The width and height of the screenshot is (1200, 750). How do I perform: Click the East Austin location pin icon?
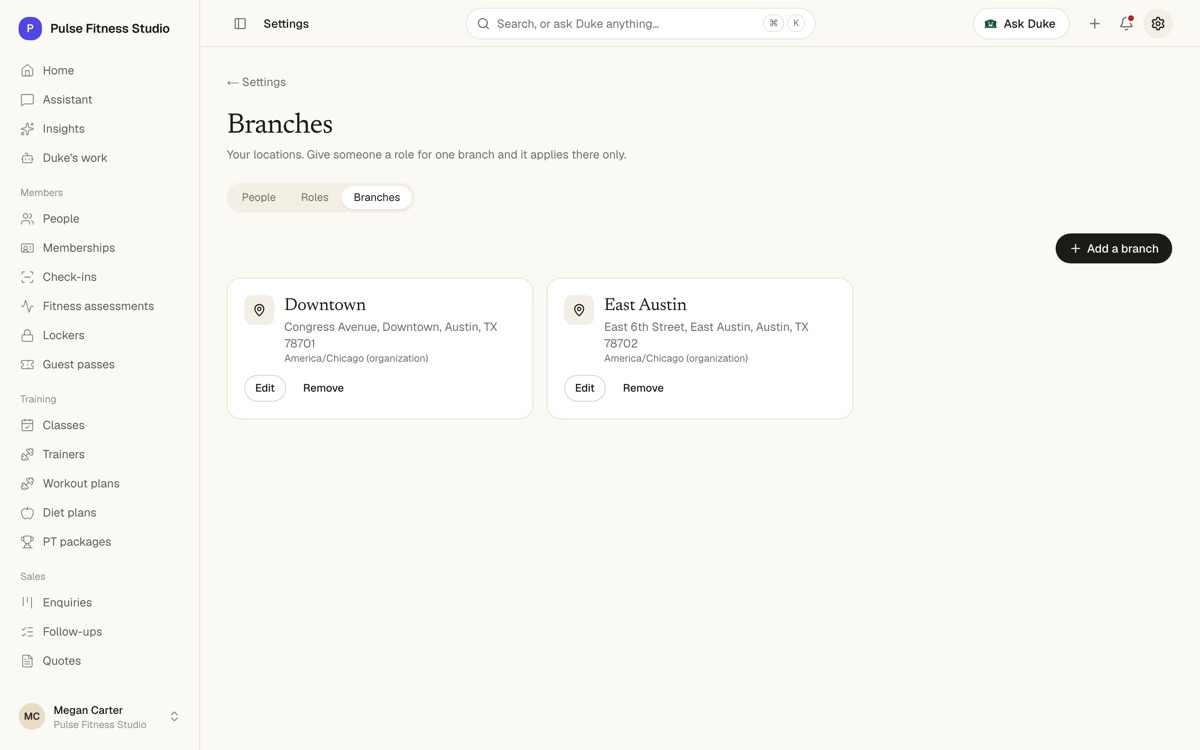pyautogui.click(x=579, y=310)
